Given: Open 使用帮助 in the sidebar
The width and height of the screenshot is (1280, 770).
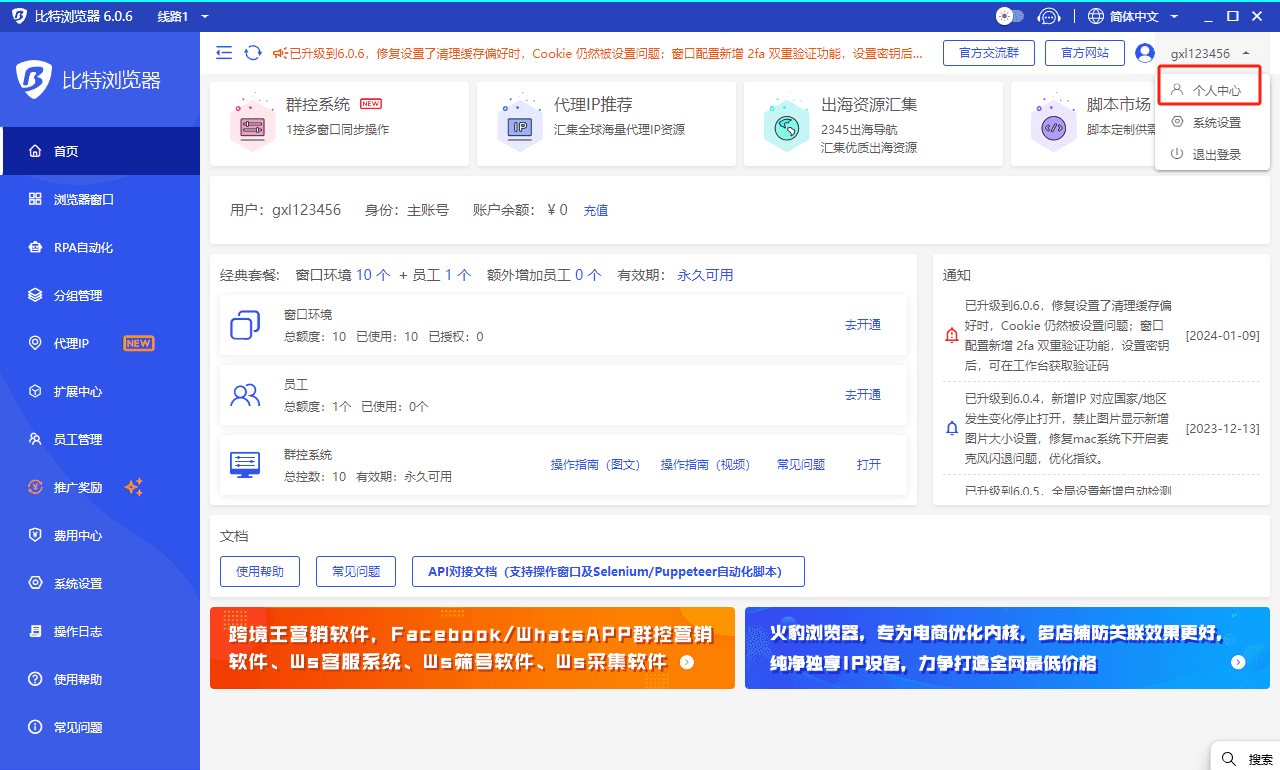Looking at the screenshot, I should [x=100, y=679].
